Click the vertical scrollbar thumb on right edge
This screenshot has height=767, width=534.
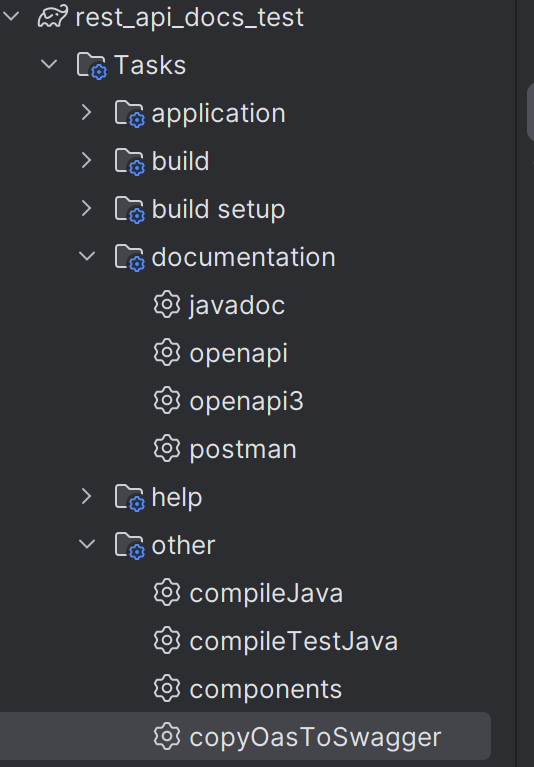[x=530, y=113]
